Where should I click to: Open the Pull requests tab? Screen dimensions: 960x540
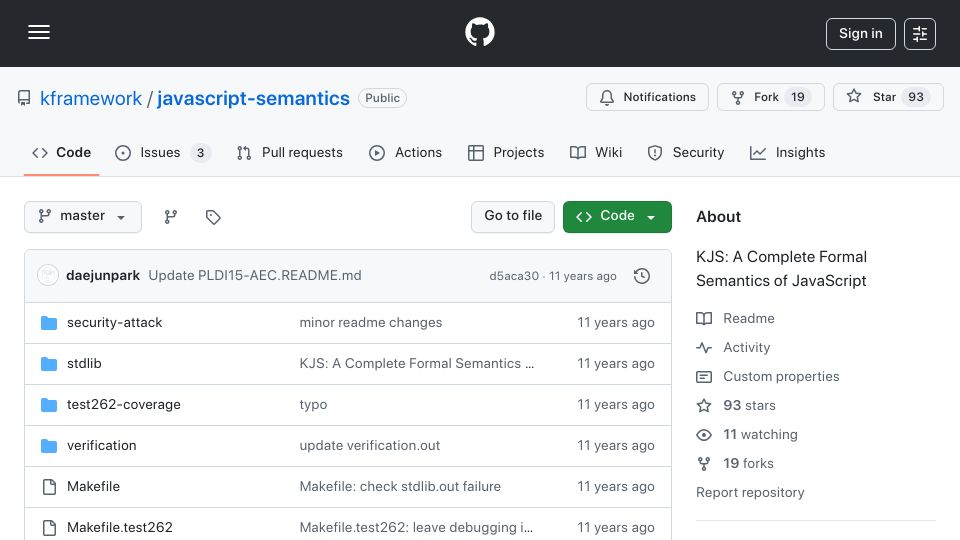tap(290, 152)
